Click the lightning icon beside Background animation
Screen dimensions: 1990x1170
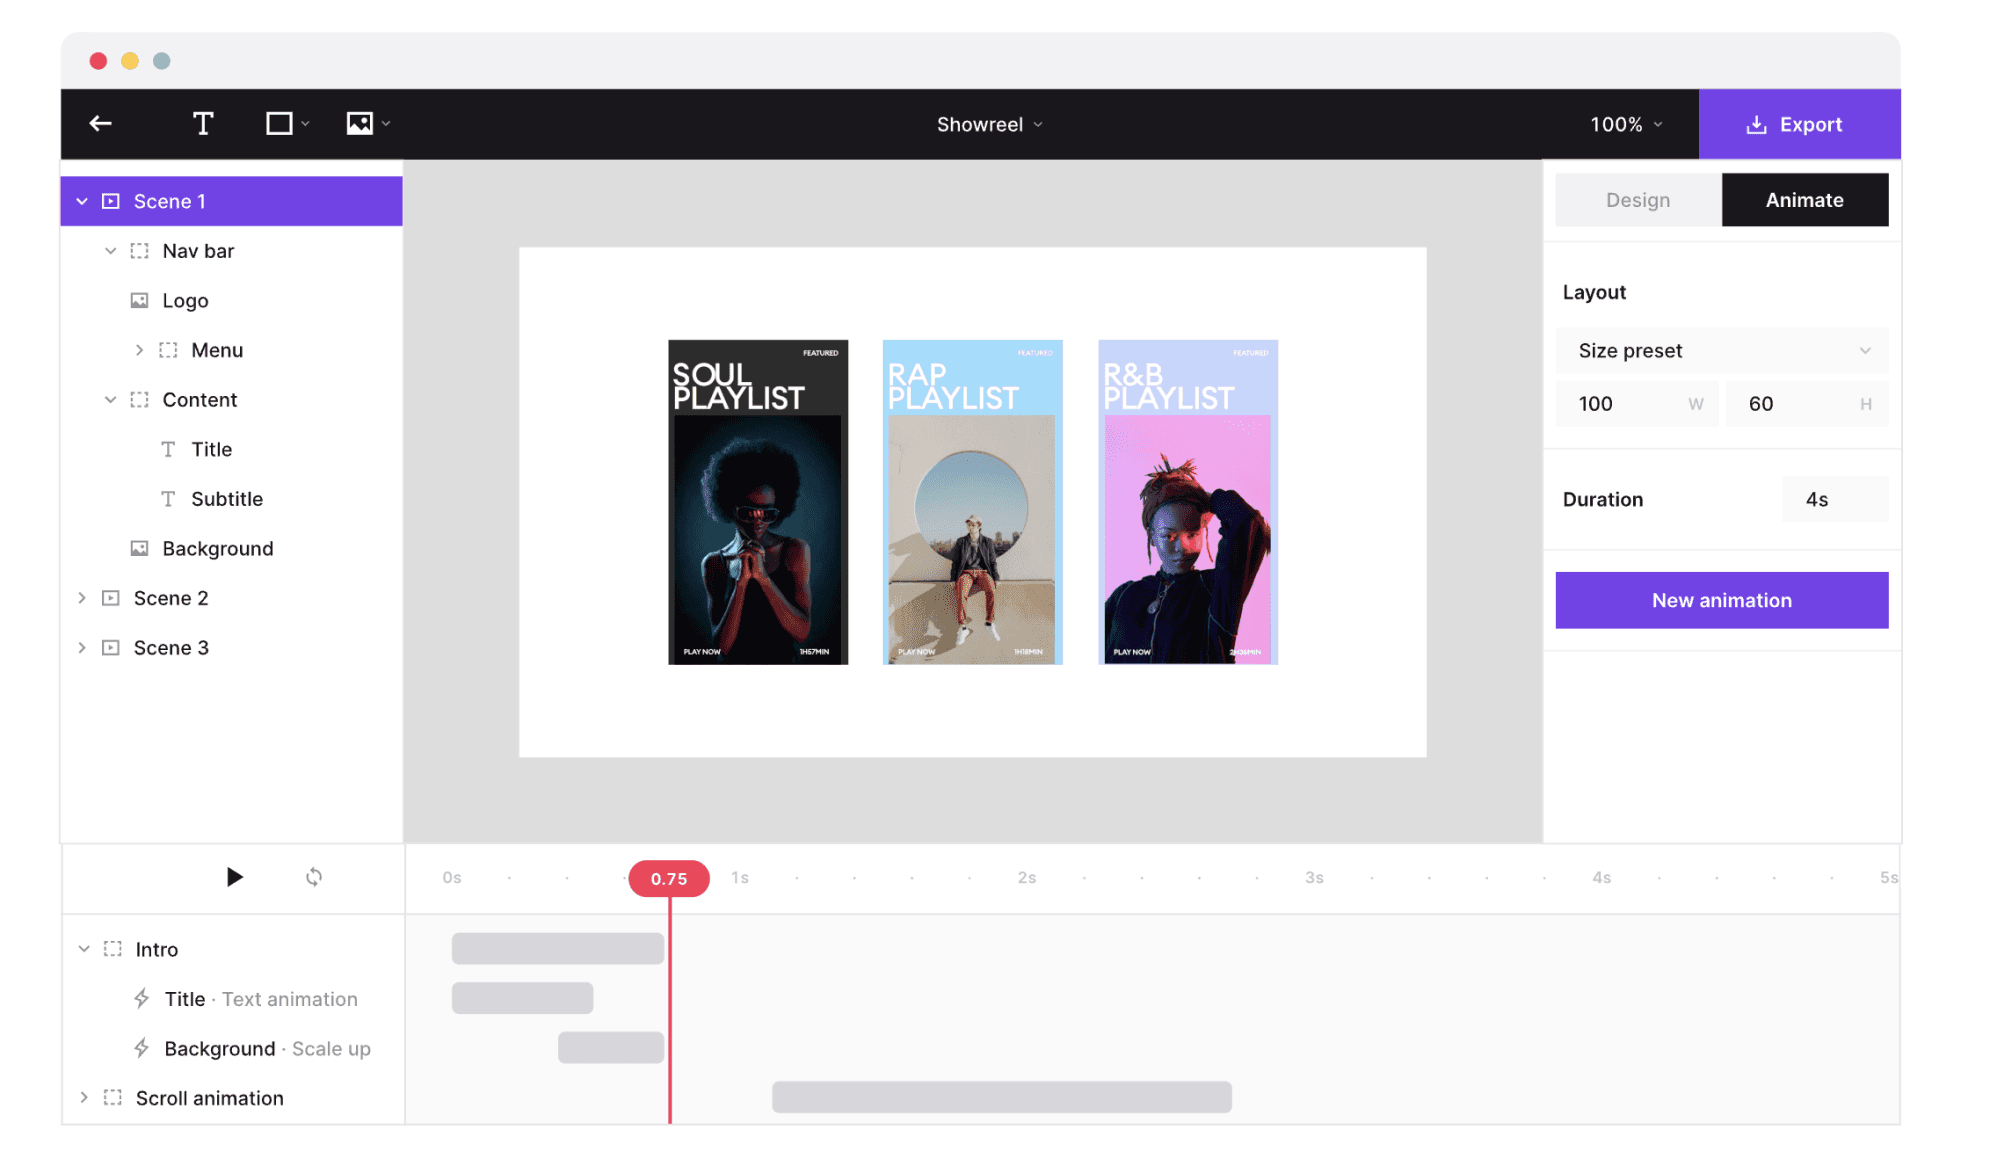(x=142, y=1048)
